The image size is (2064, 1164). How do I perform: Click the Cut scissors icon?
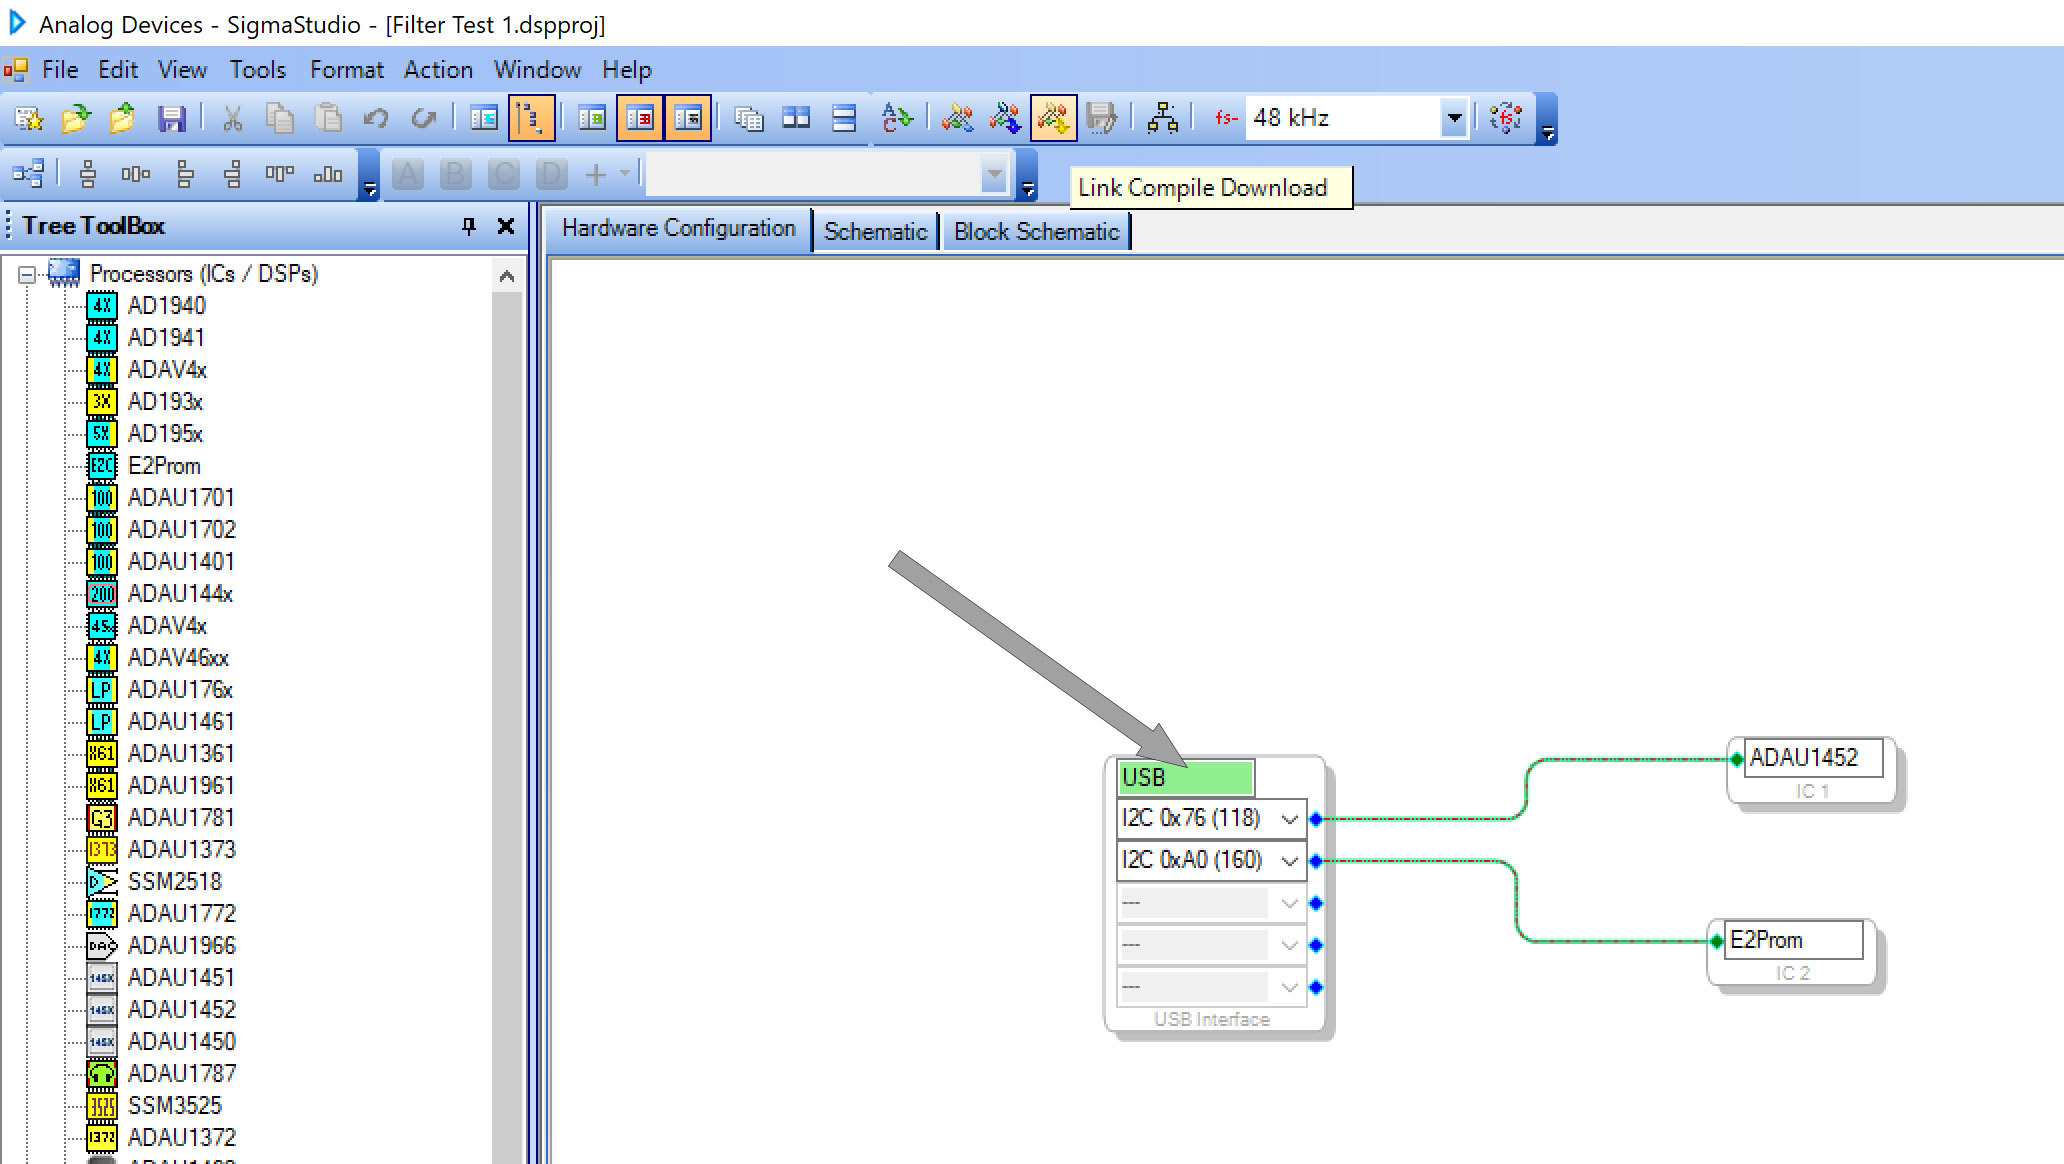point(232,119)
